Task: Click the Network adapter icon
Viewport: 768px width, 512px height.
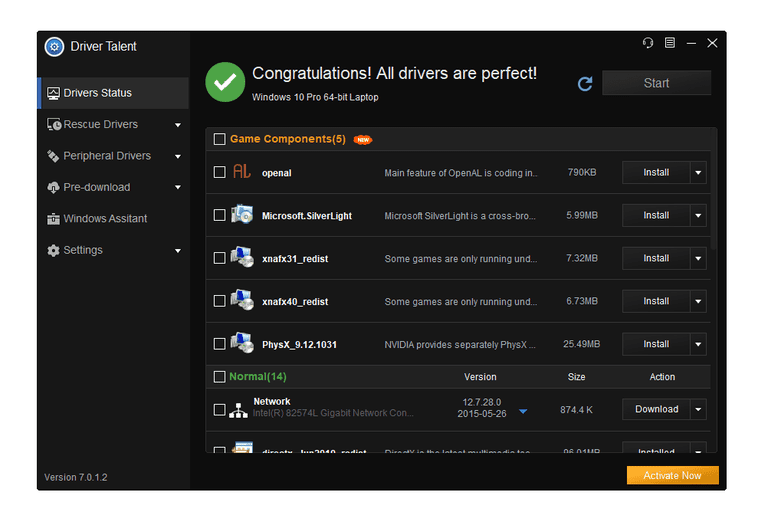Action: point(239,409)
